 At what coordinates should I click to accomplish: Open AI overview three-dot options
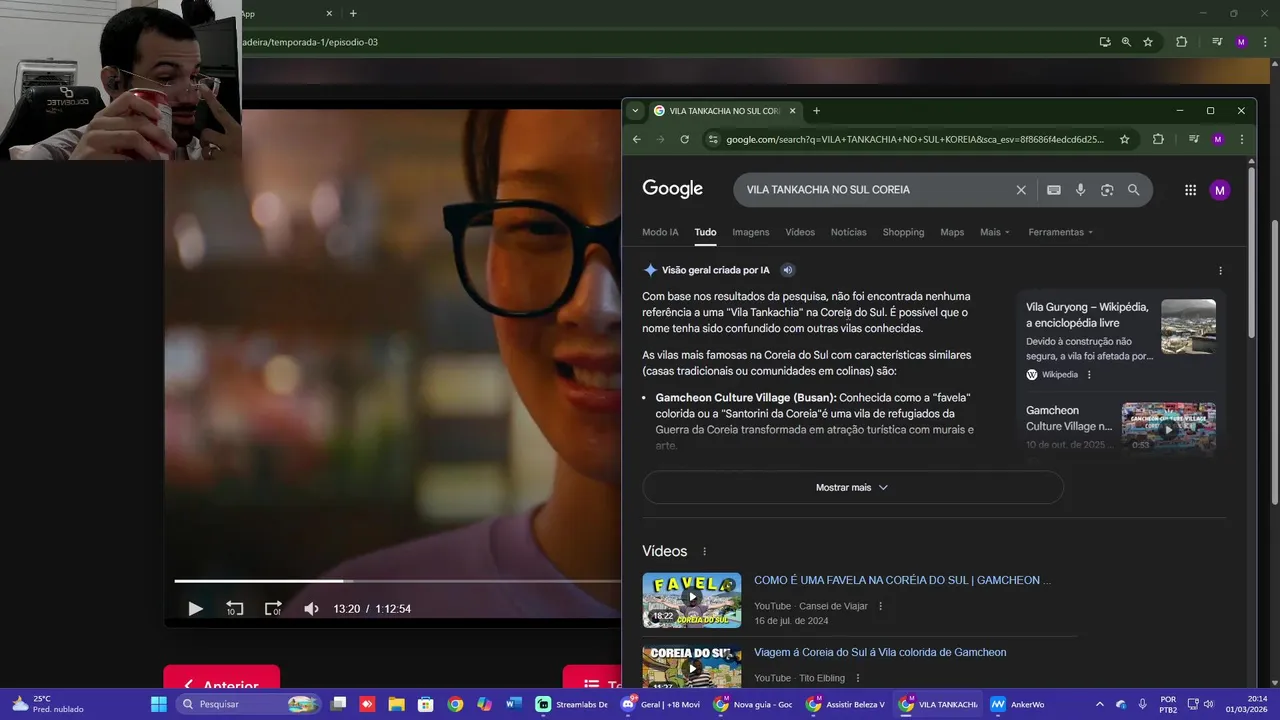click(x=1220, y=270)
